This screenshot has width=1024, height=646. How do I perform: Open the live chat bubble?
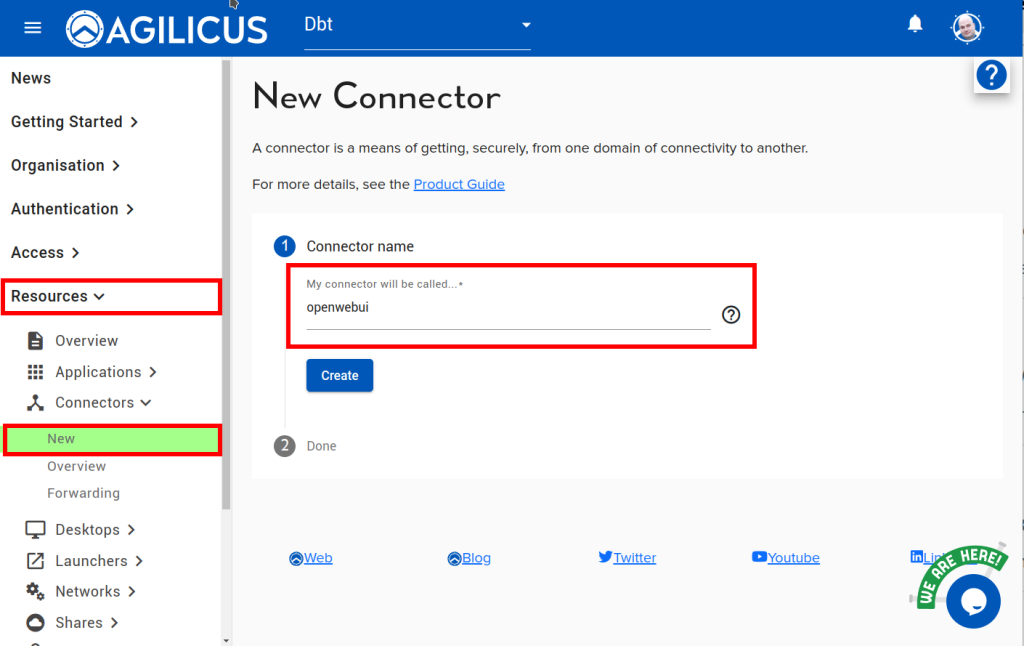[972, 600]
